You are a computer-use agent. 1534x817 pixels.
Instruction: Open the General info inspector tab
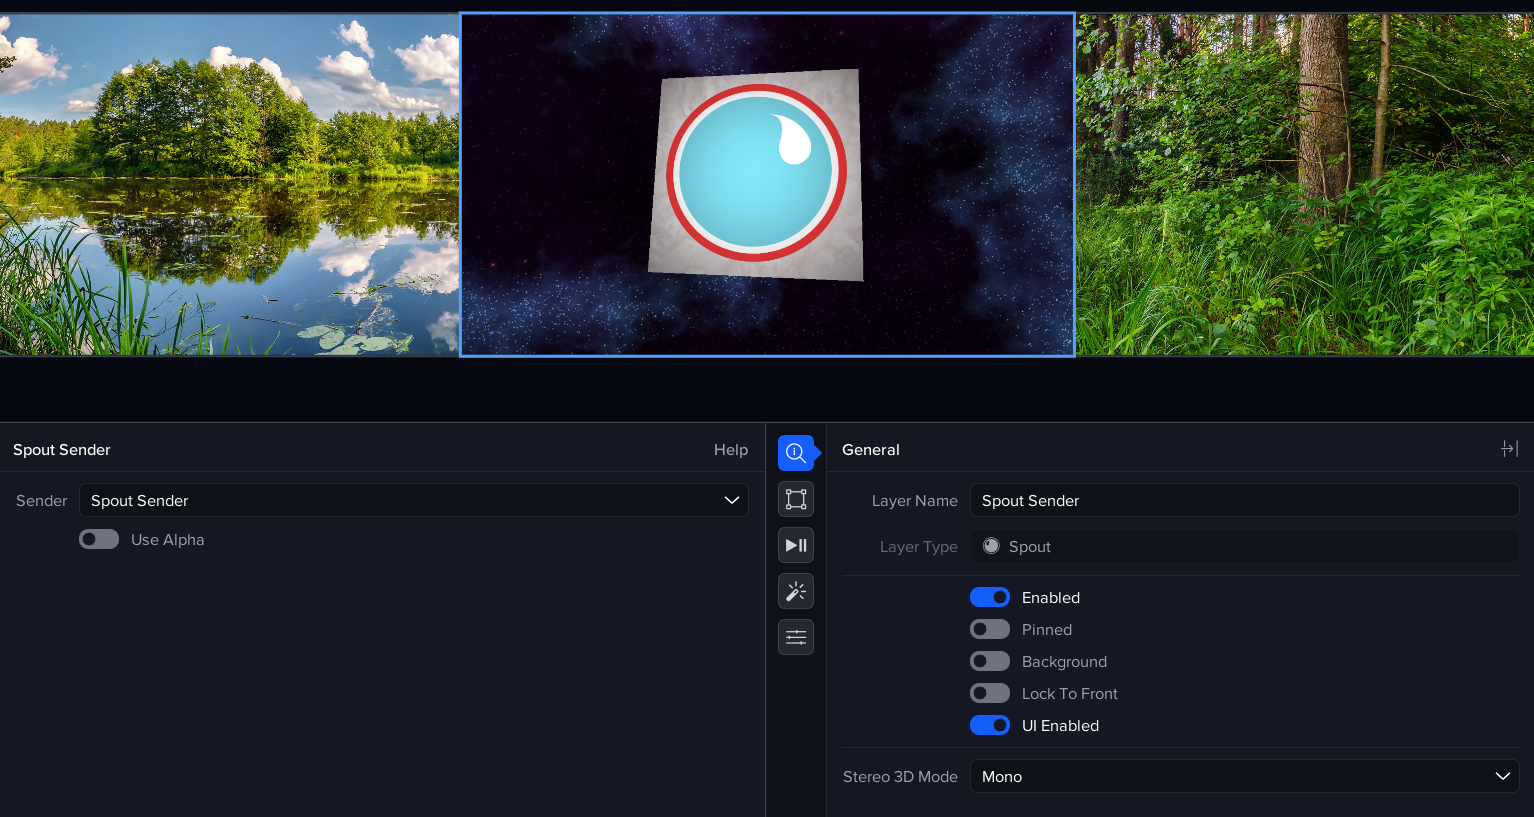[x=796, y=453]
